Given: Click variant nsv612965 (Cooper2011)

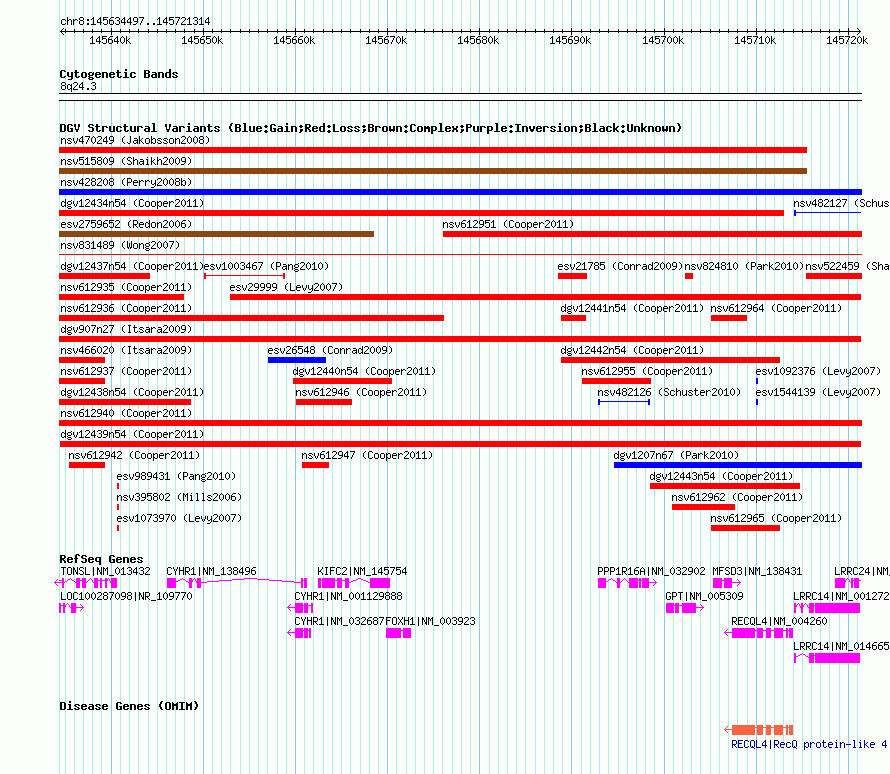Looking at the screenshot, I should click(x=776, y=519).
